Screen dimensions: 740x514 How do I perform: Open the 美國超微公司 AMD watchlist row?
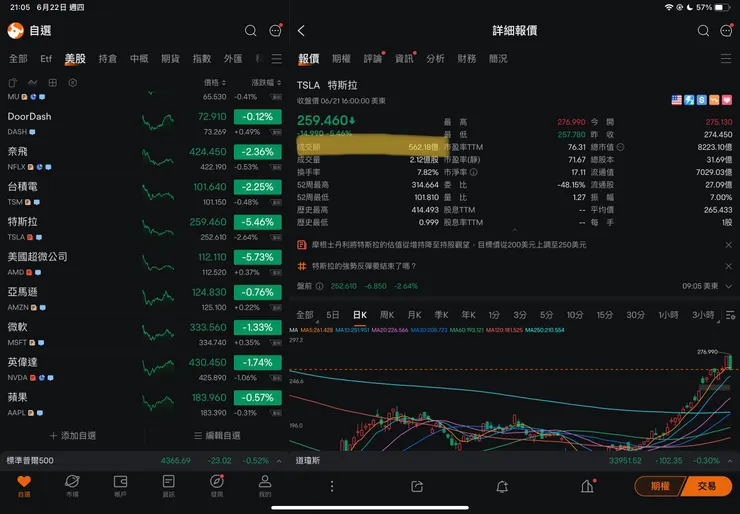pos(144,264)
